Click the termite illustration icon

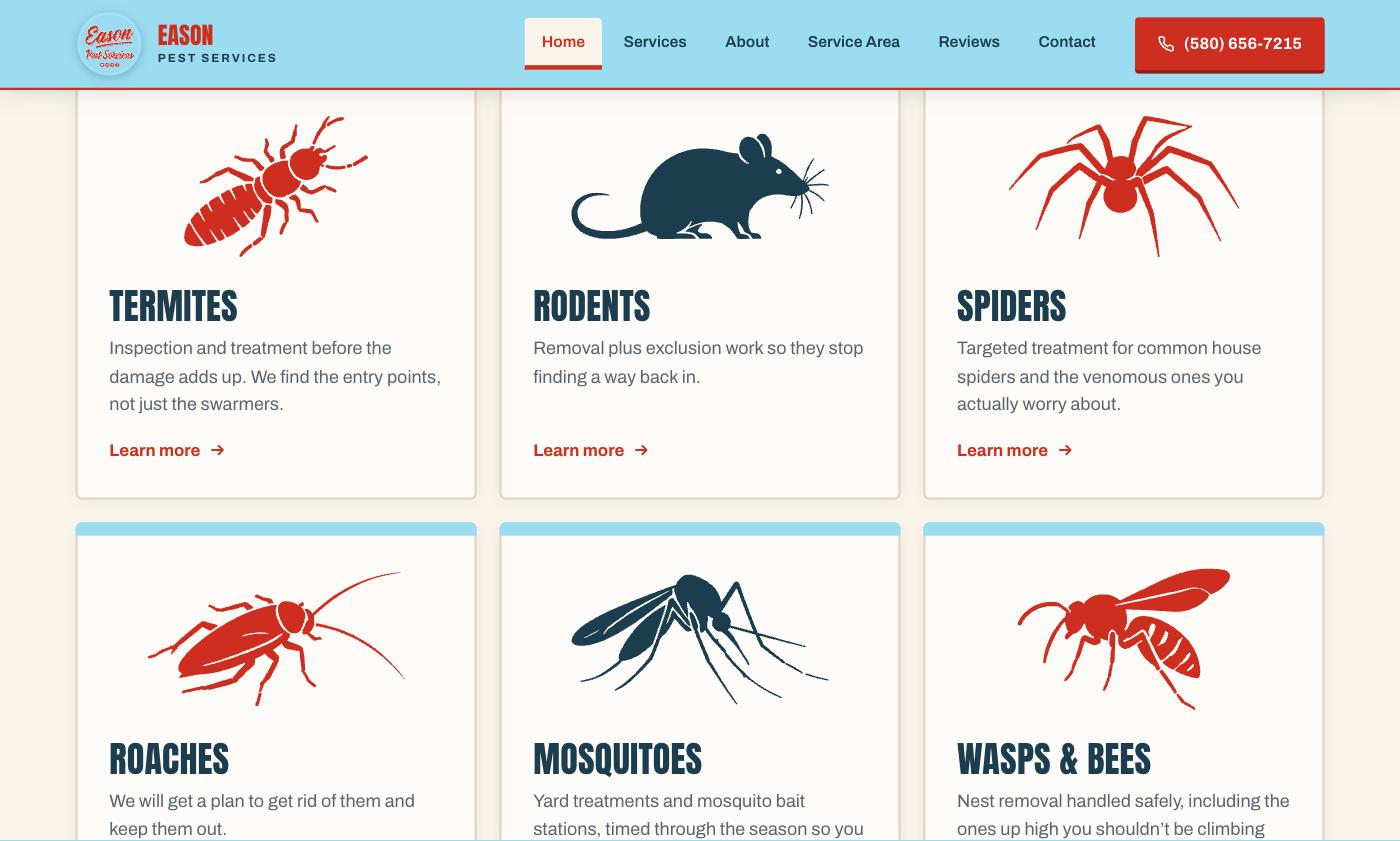276,186
